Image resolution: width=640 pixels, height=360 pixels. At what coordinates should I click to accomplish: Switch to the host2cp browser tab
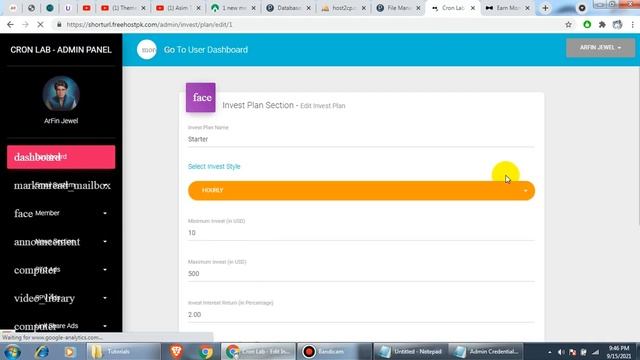[x=343, y=8]
